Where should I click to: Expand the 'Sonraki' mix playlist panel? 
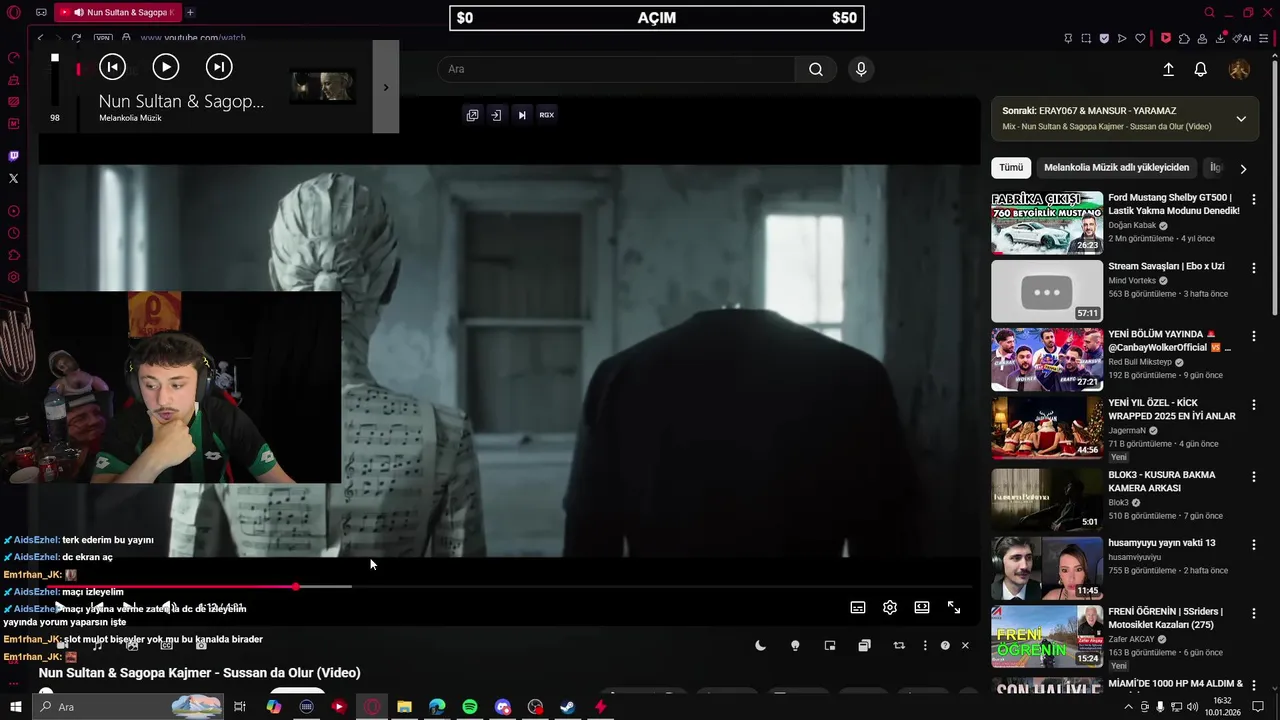pos(1241,118)
